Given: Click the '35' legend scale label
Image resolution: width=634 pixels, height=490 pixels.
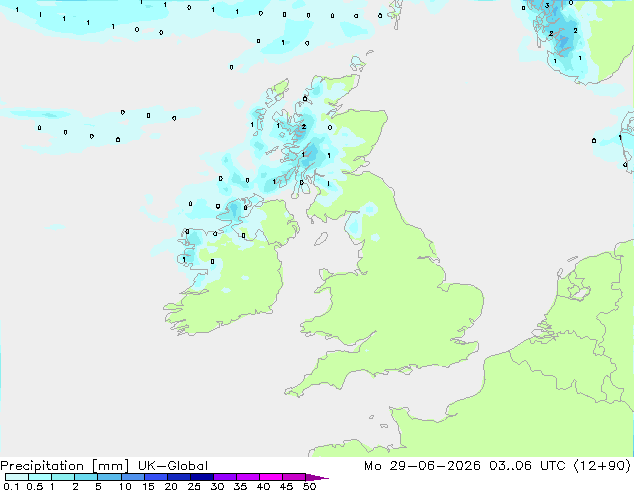Looking at the screenshot, I should tap(241, 486).
